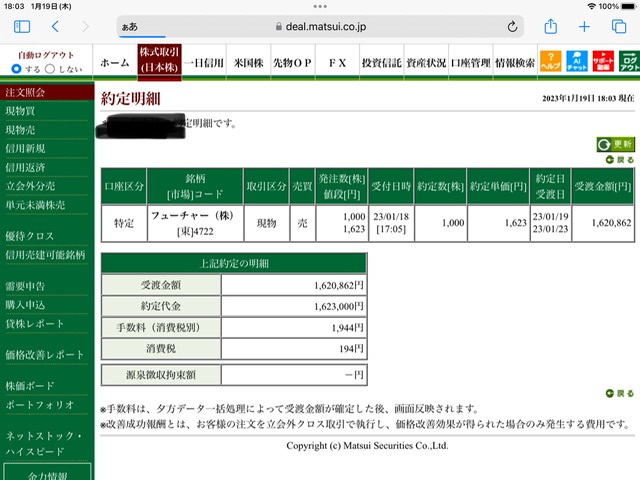This screenshot has width=640, height=480.
Task: Select 株価ボード in the sidebar
Action: point(30,386)
